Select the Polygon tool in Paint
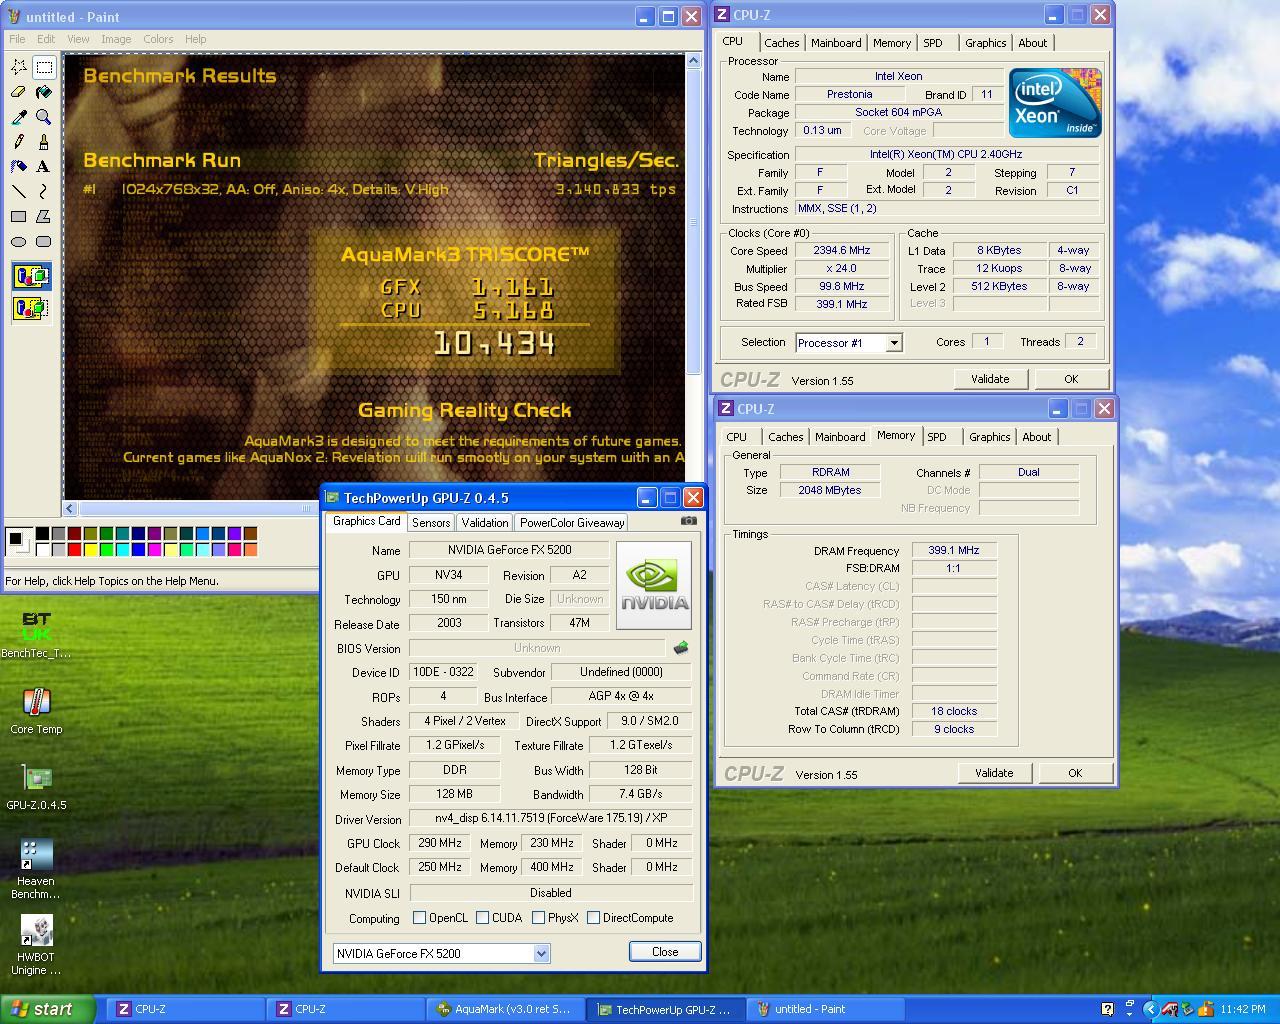Image resolution: width=1280 pixels, height=1024 pixels. [x=44, y=216]
